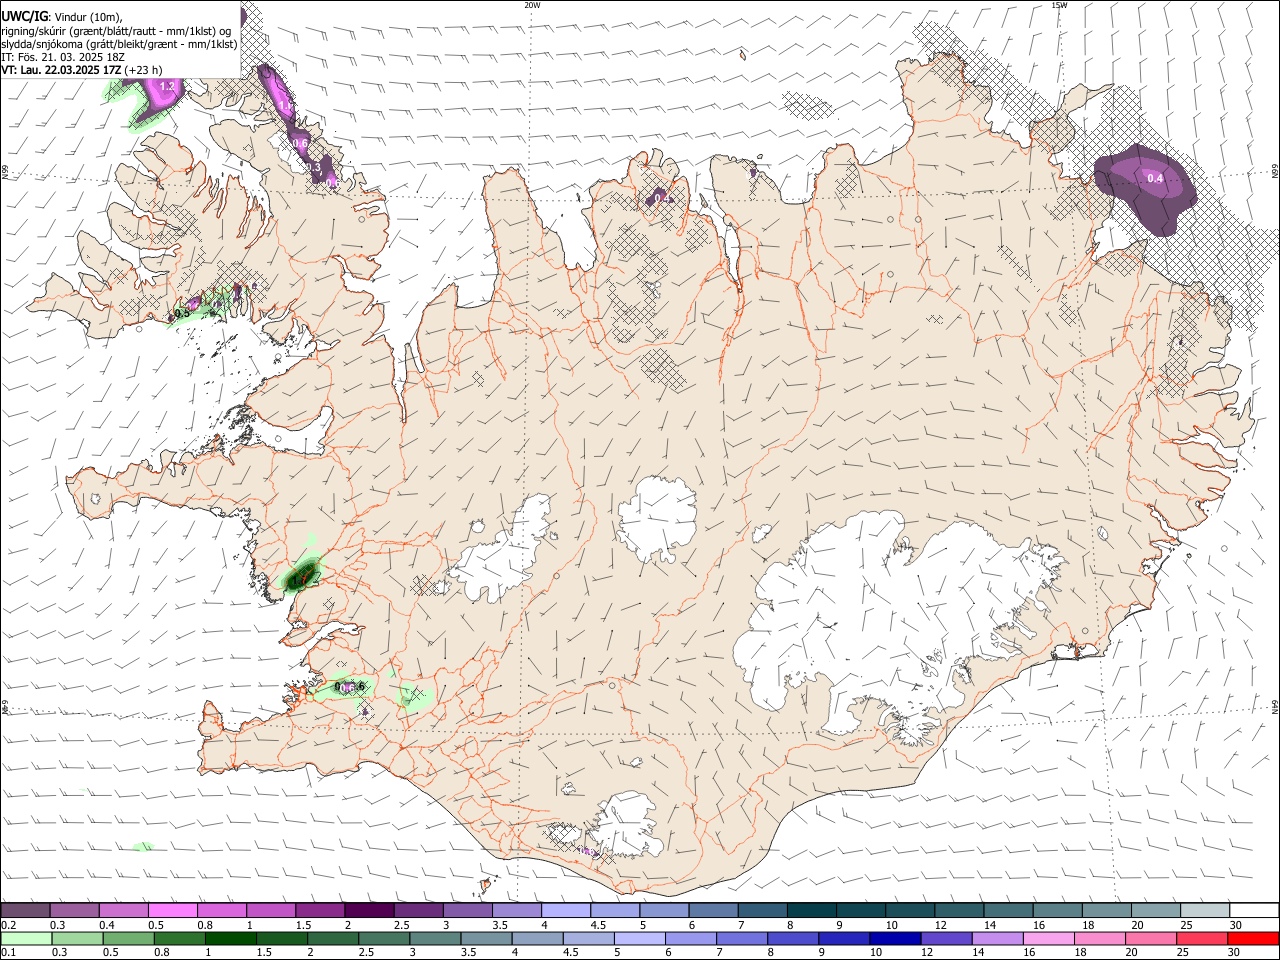Click the magenta 1.5 snow legend swatch
Screen dimensions: 1280x960
(x=319, y=910)
